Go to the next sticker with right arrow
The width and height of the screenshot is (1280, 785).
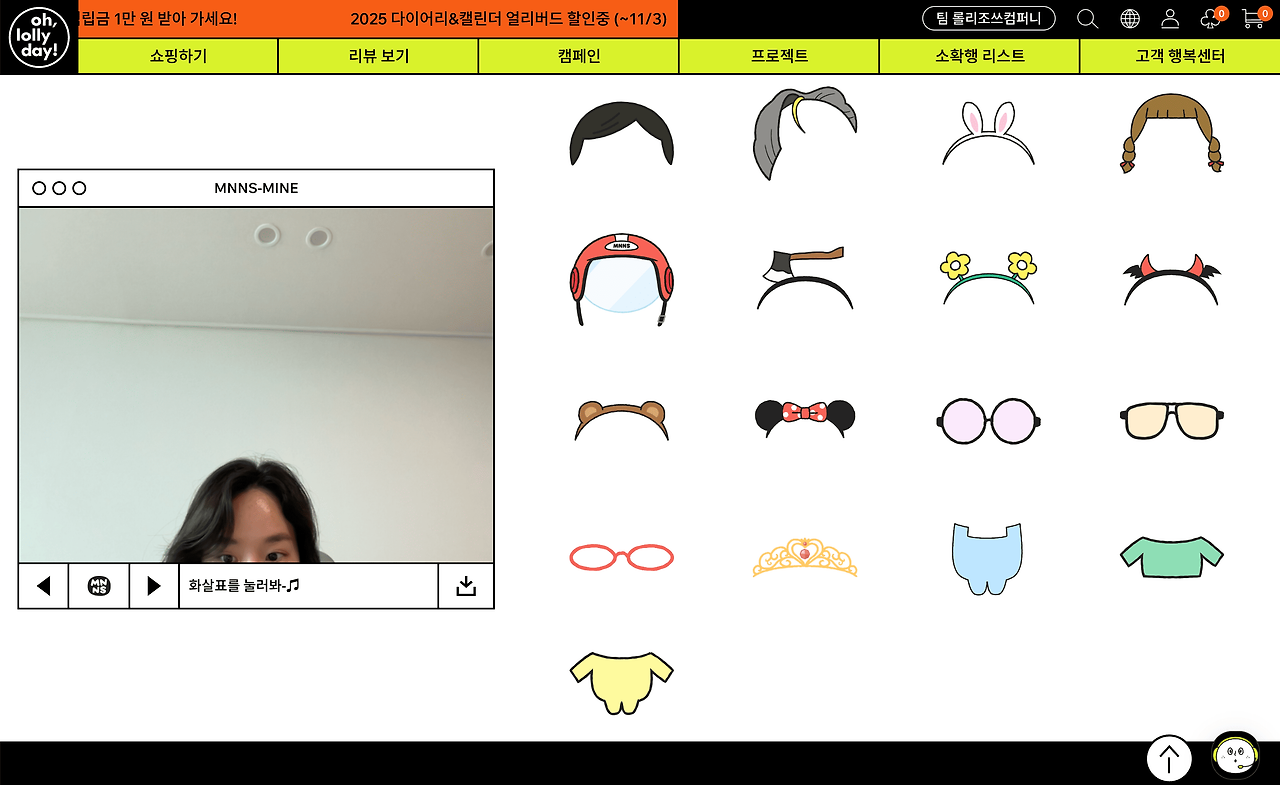[154, 586]
